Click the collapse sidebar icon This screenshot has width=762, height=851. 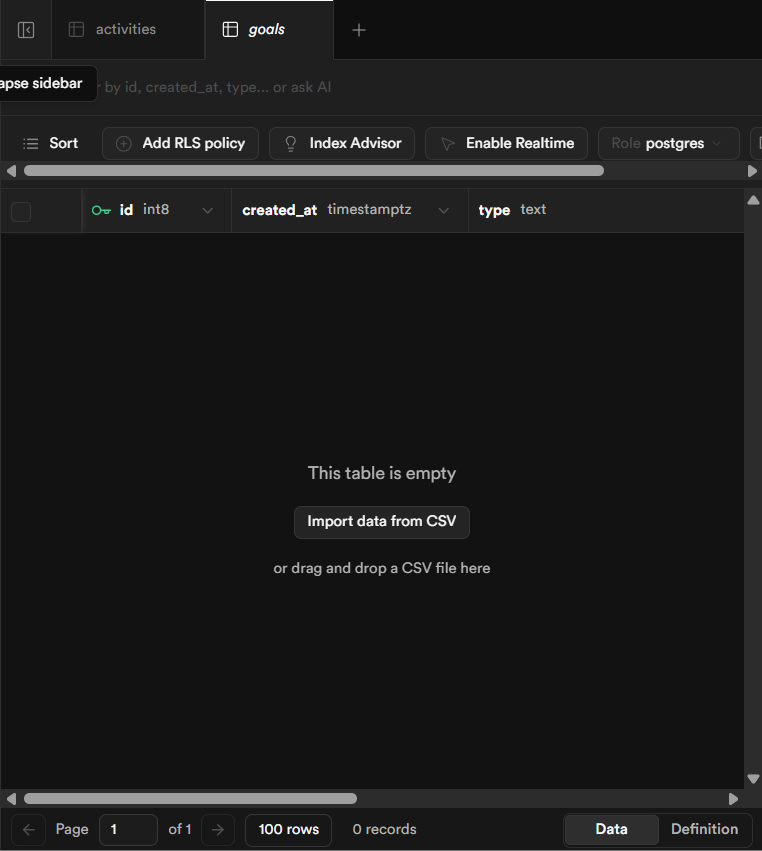[x=26, y=30]
